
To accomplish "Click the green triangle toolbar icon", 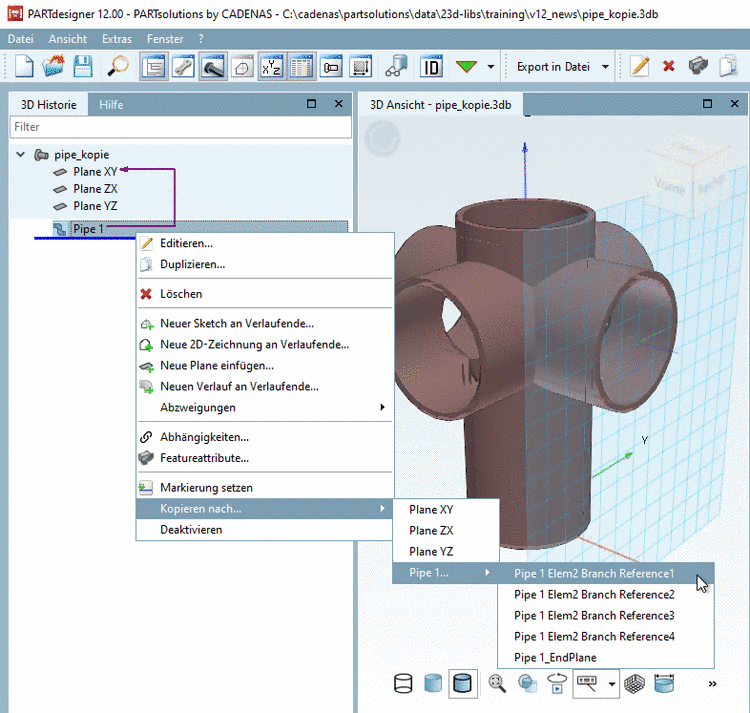I will coord(466,66).
